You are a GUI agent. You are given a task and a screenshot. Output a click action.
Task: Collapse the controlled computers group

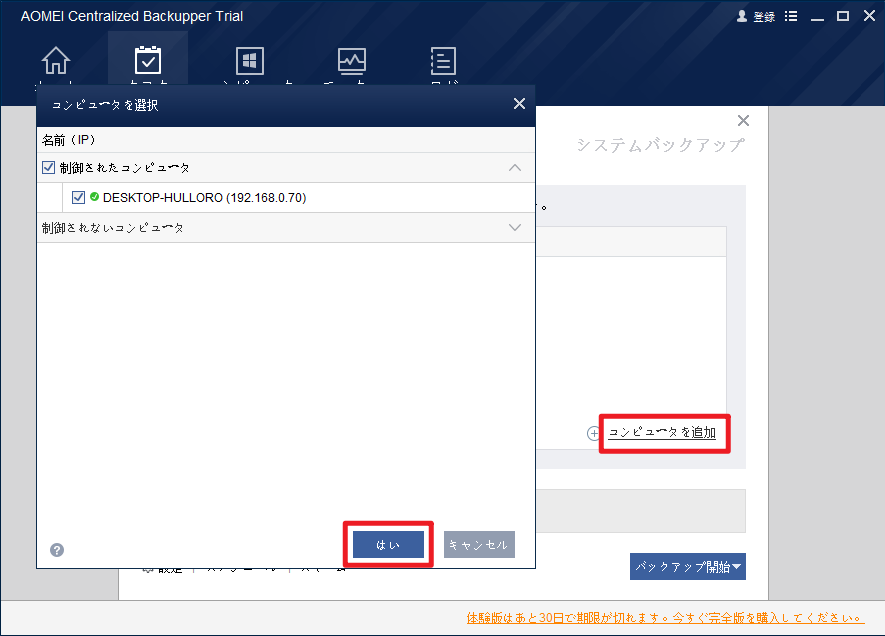click(515, 168)
